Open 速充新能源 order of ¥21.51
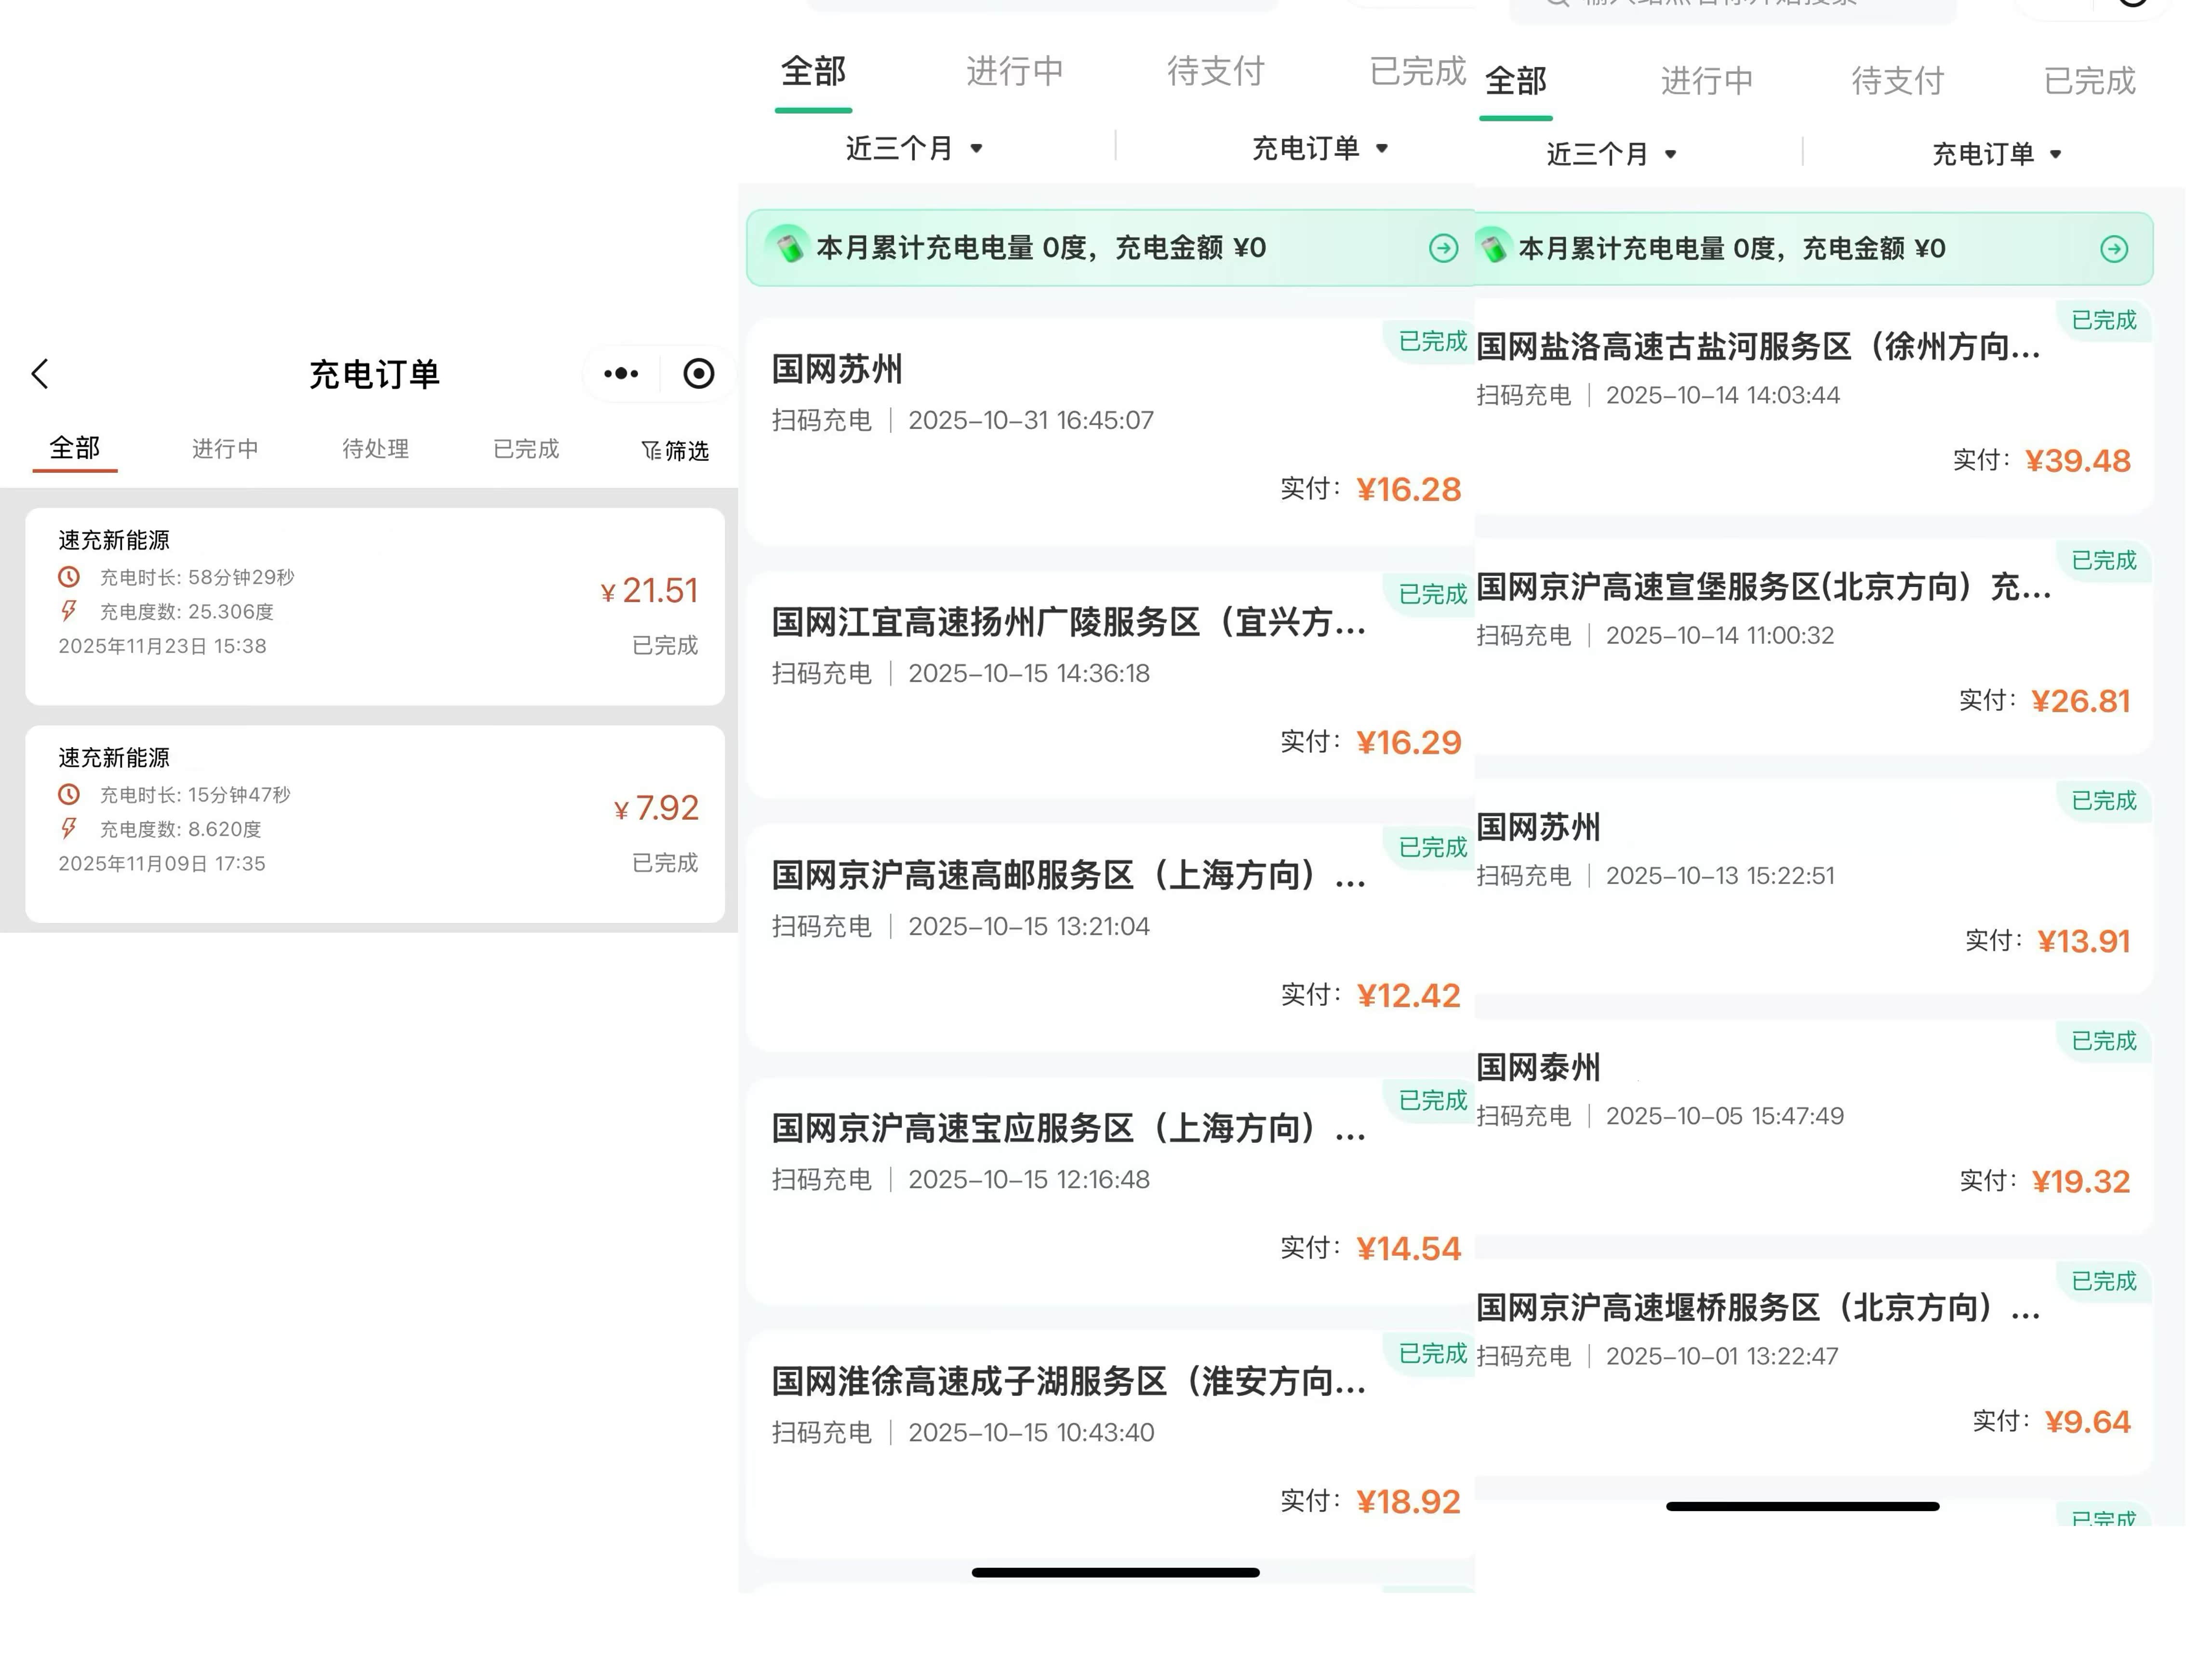This screenshot has height=1659, width=2212. [x=374, y=606]
